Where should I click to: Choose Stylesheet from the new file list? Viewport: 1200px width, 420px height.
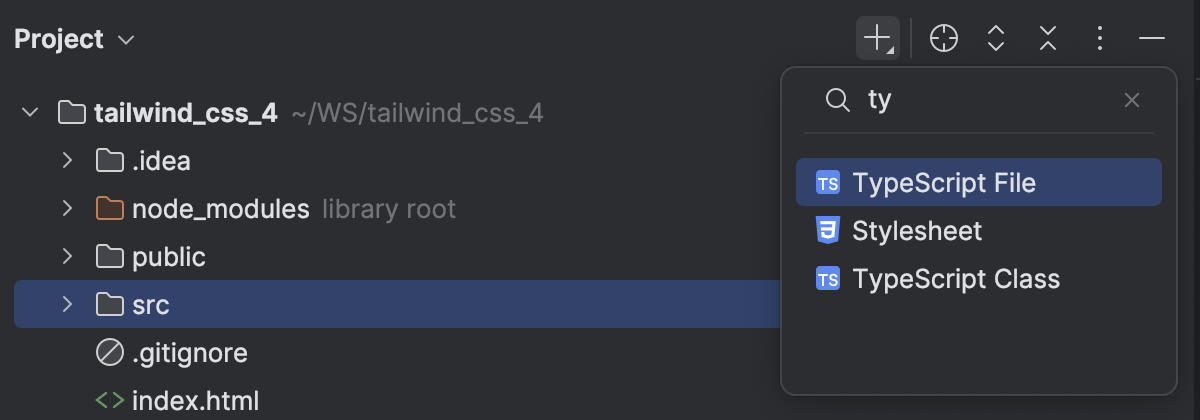point(979,231)
